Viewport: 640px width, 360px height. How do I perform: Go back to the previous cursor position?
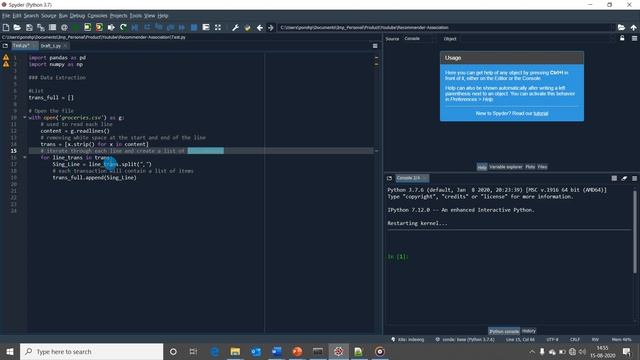pos(259,27)
